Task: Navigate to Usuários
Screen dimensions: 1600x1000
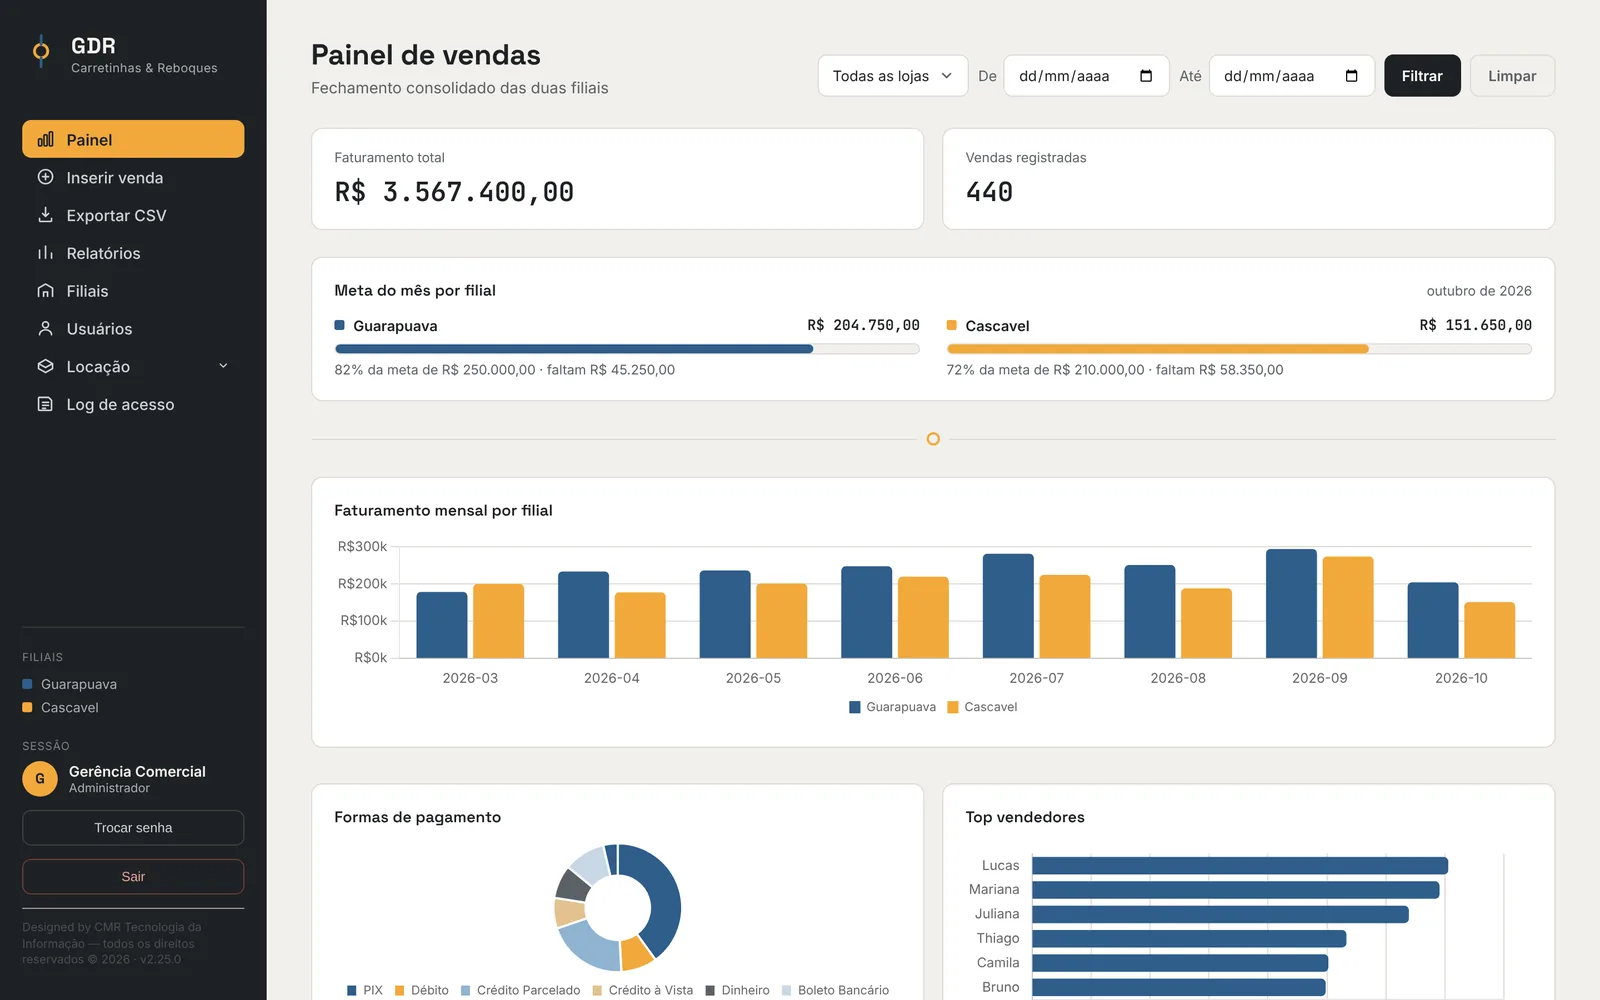Action: tap(133, 329)
